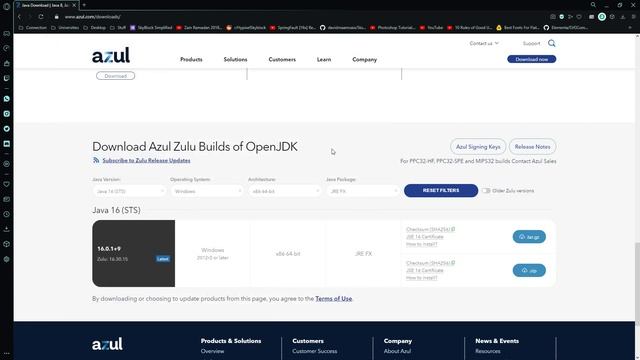Open Twitch in the sidebar
640x360 pixels.
tap(7, 78)
